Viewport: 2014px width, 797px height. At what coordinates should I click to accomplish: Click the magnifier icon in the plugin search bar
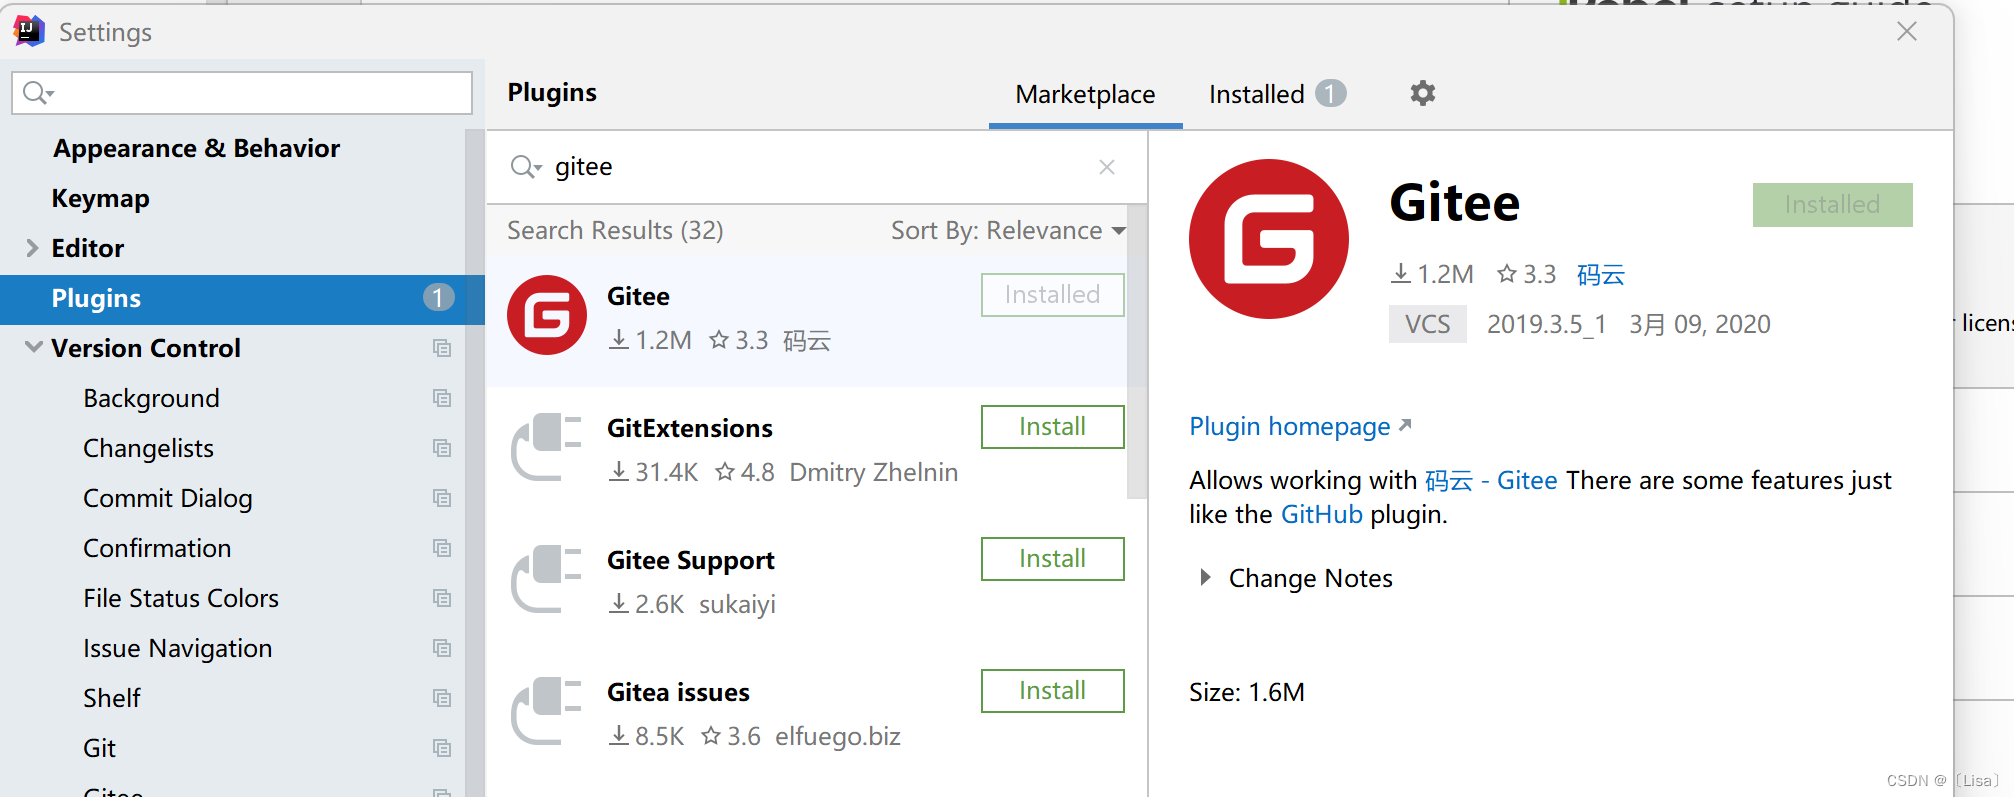click(525, 167)
